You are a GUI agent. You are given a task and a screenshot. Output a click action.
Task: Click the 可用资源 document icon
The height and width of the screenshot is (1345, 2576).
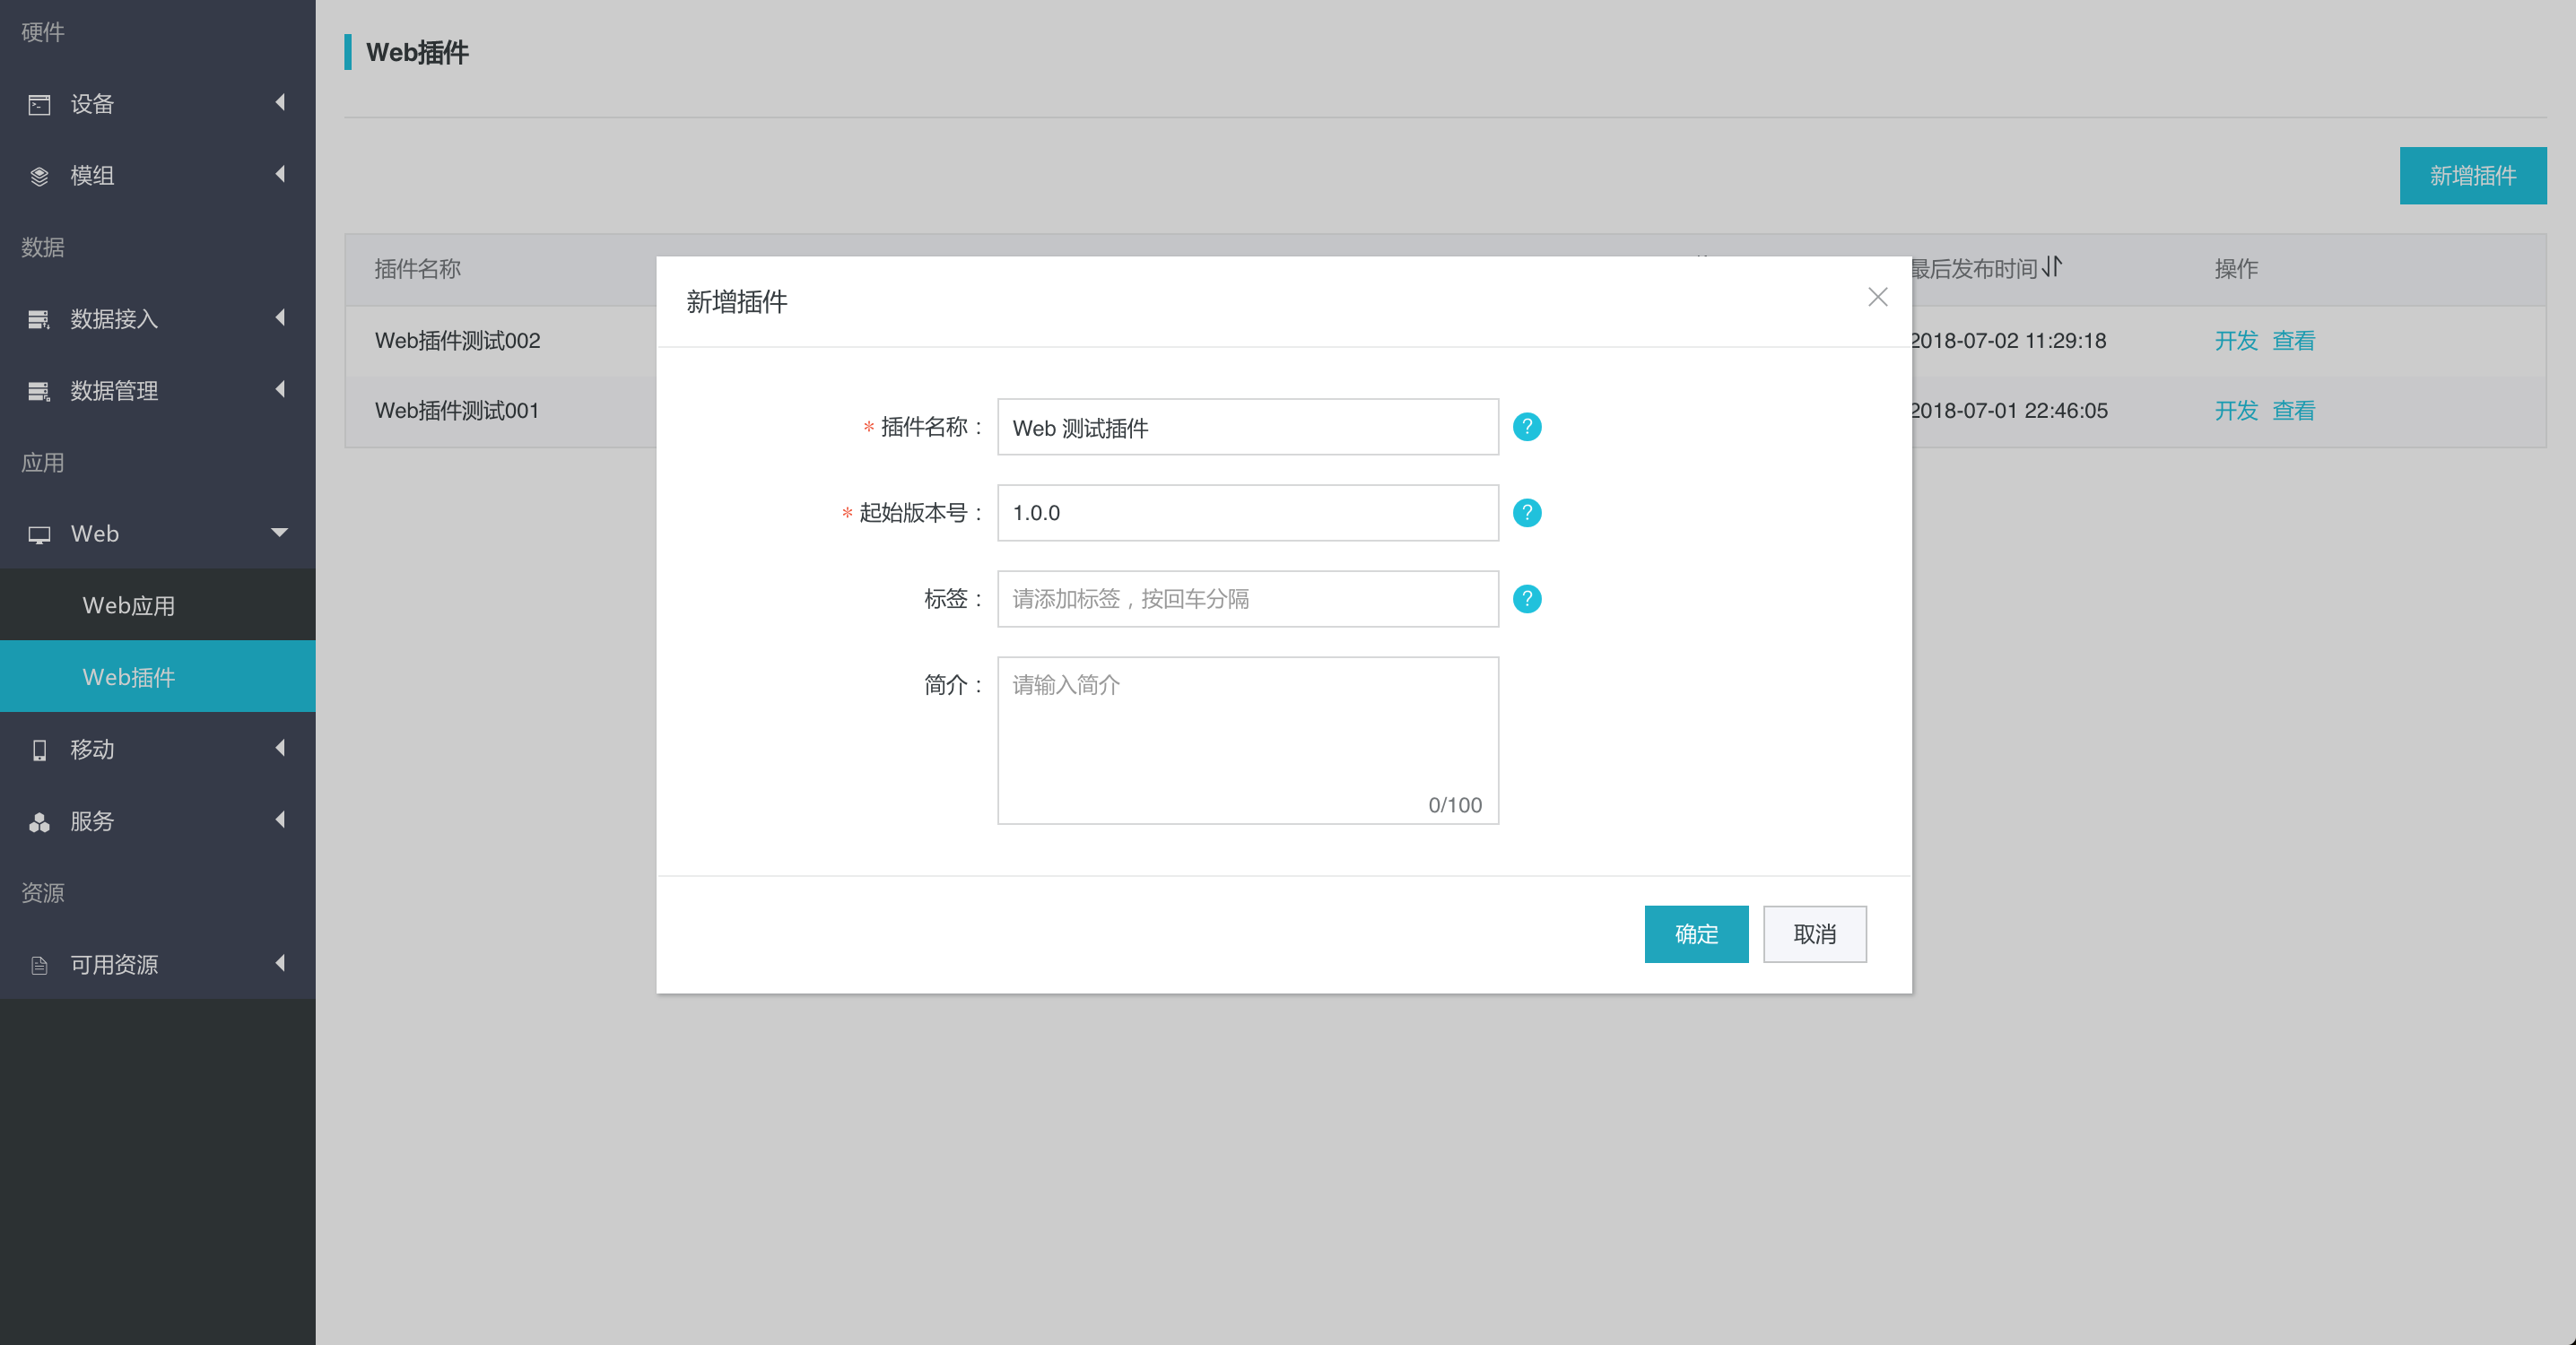(x=39, y=965)
